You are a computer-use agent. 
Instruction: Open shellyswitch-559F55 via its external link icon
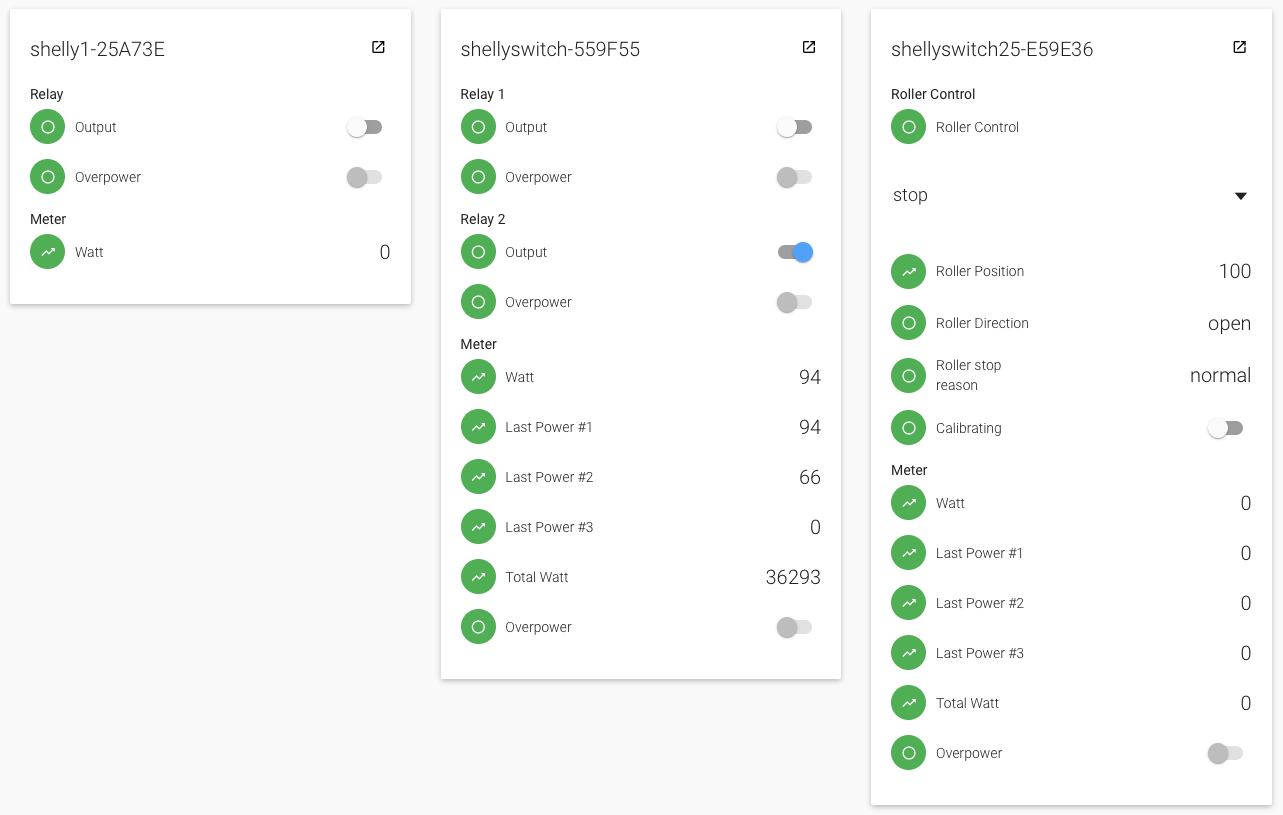[x=809, y=47]
